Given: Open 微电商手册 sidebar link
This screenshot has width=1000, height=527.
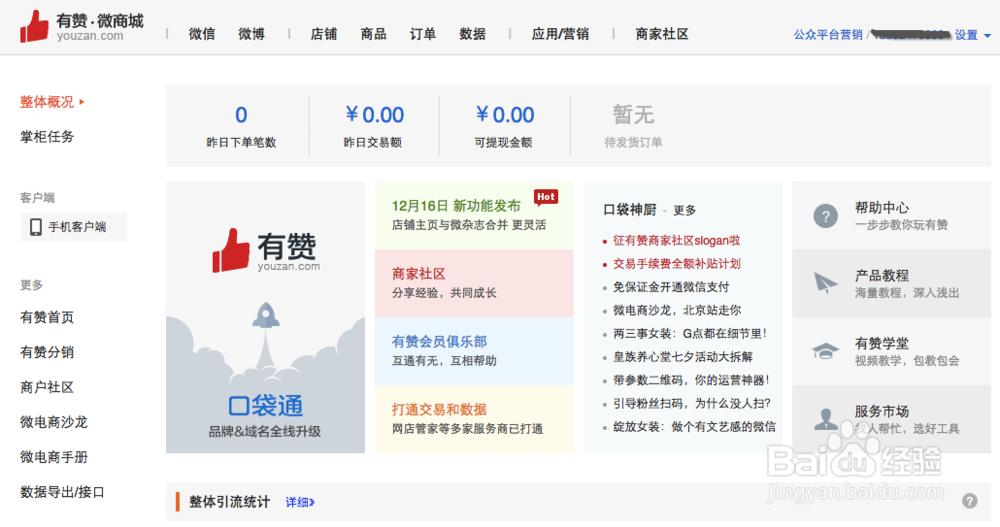Looking at the screenshot, I should tap(54, 457).
